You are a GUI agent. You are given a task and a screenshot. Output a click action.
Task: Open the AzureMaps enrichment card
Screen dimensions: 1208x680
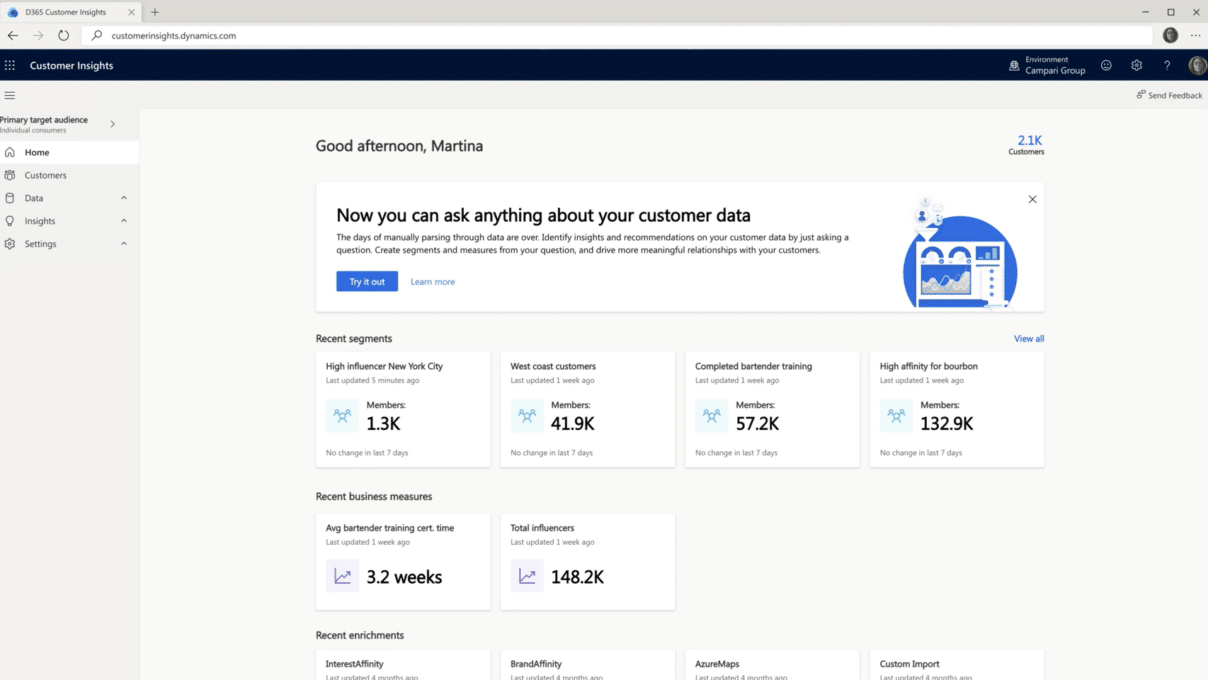click(x=772, y=666)
